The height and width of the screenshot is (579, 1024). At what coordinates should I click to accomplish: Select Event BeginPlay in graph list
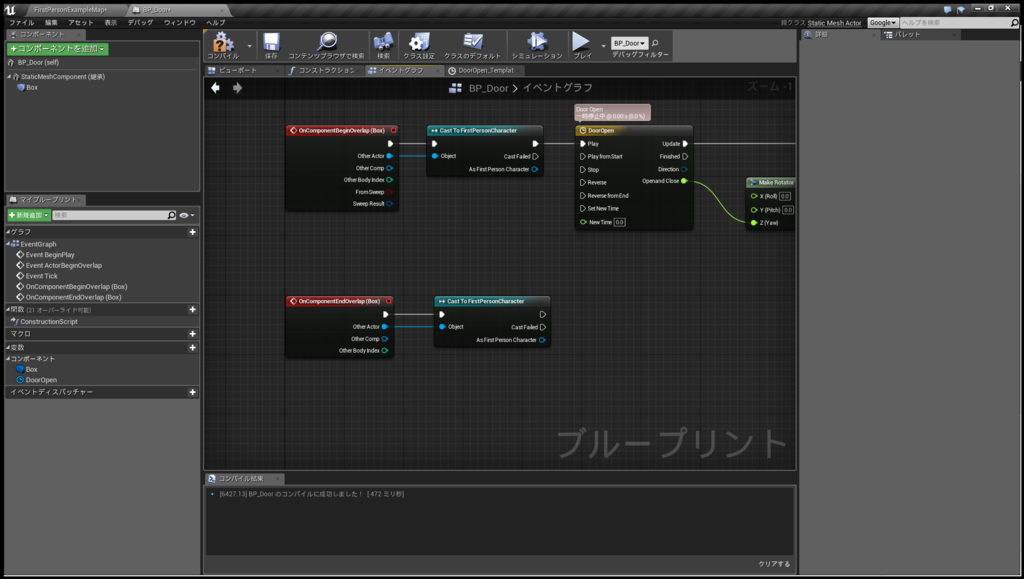pos(50,255)
